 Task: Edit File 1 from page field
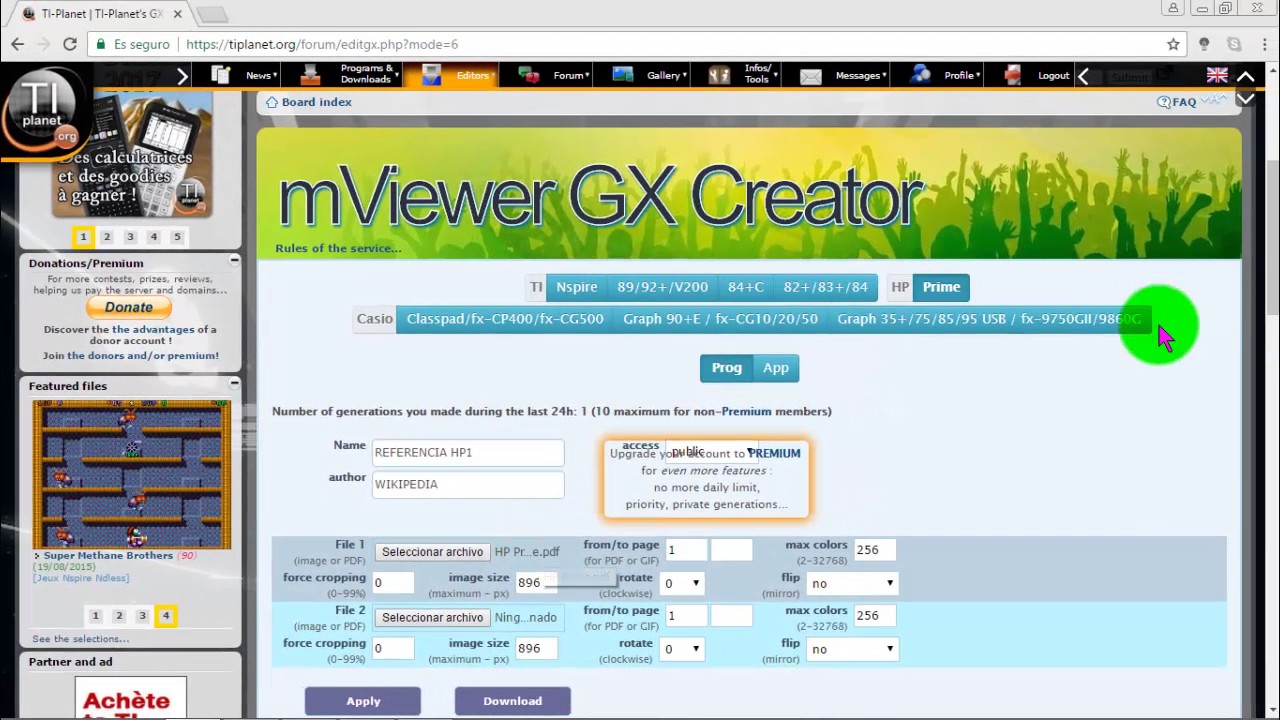[687, 550]
